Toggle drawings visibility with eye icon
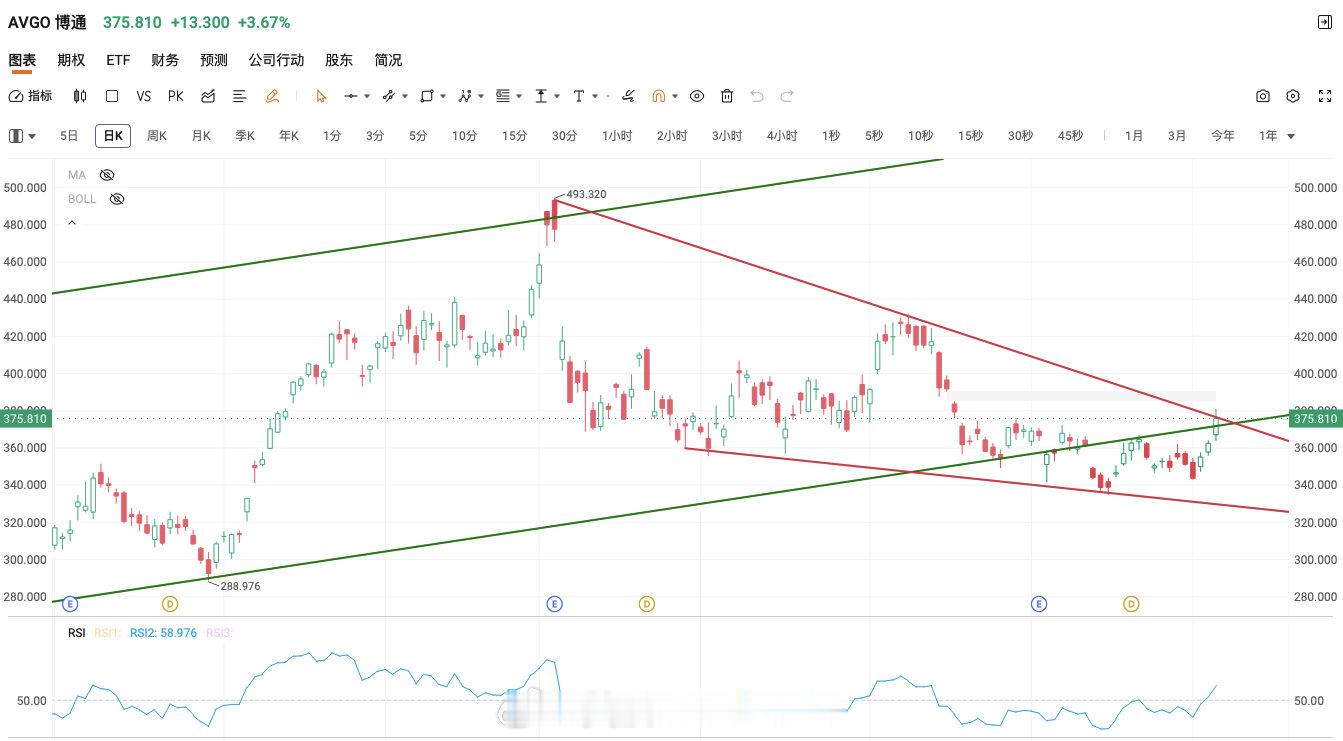 697,96
